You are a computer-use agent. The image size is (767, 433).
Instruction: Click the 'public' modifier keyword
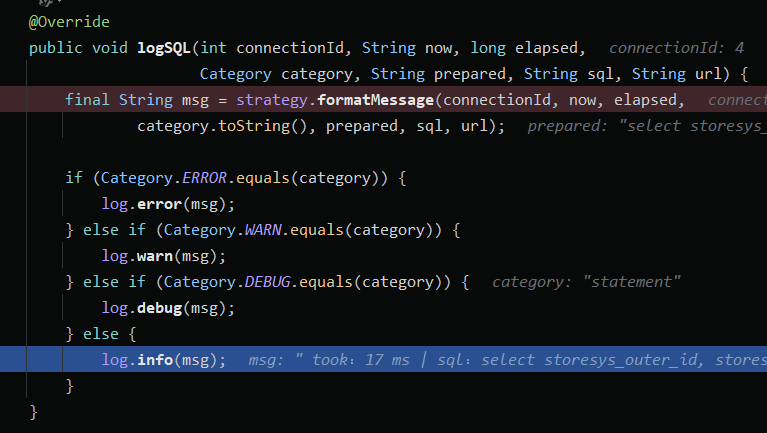coord(56,48)
